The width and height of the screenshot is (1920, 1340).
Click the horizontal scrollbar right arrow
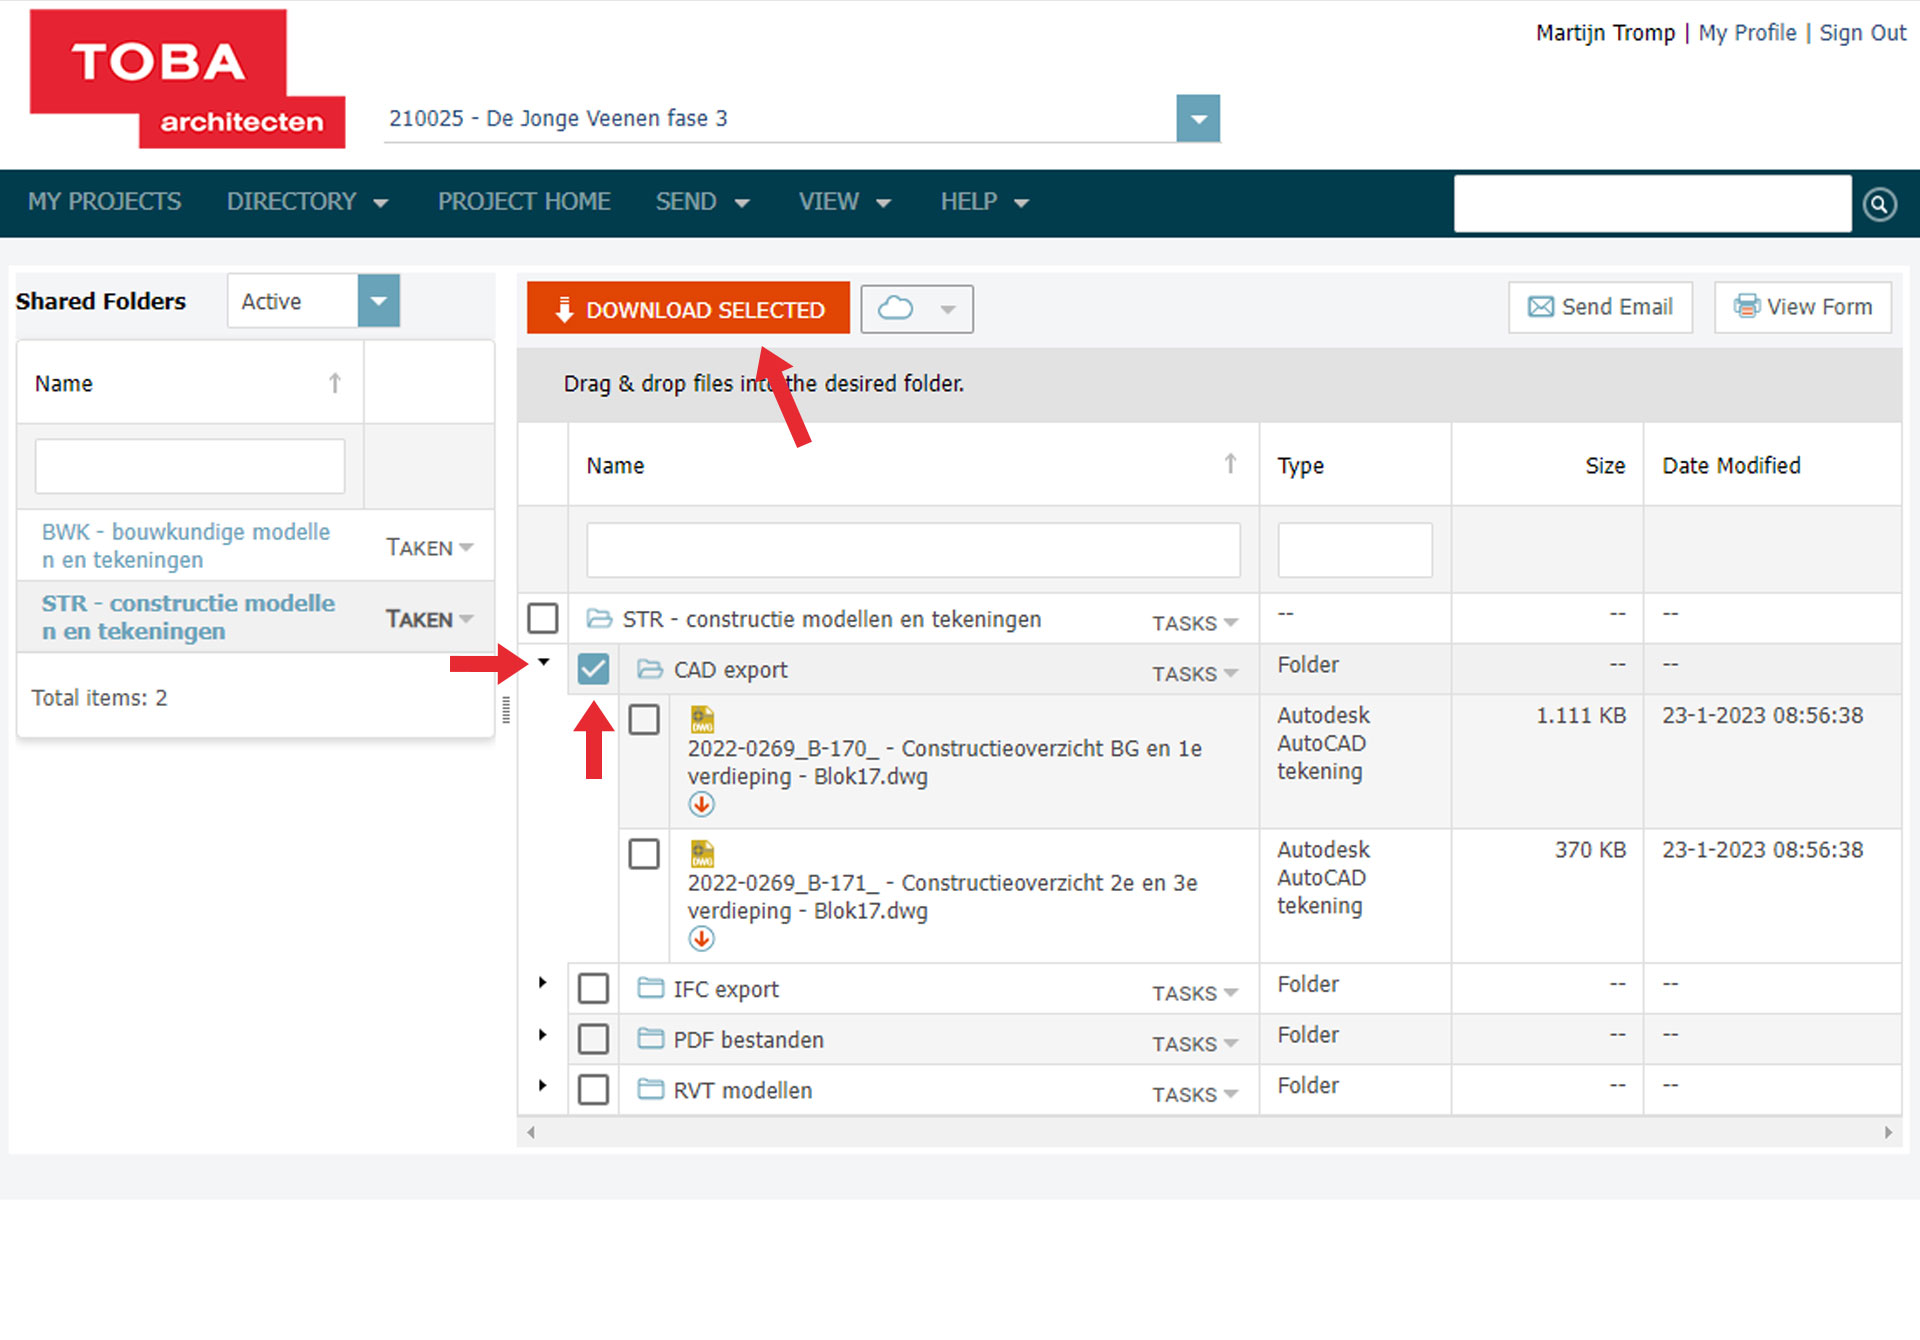point(1888,1132)
